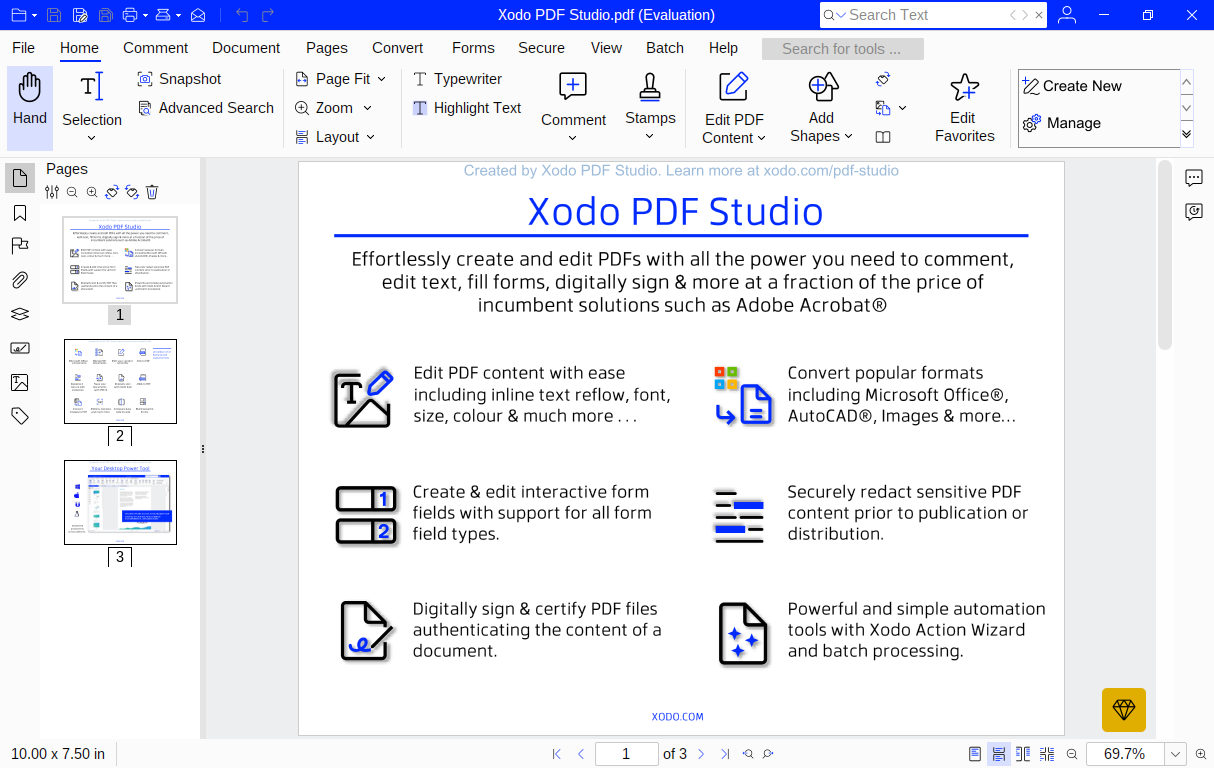The width and height of the screenshot is (1214, 768).
Task: Open the comments pane on right edge
Action: (x=1194, y=178)
